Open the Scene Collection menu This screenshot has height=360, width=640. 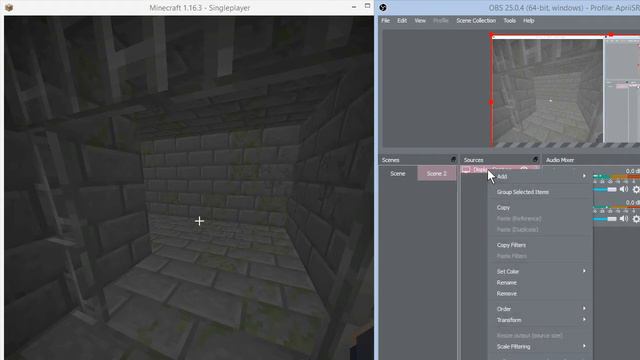(476, 20)
